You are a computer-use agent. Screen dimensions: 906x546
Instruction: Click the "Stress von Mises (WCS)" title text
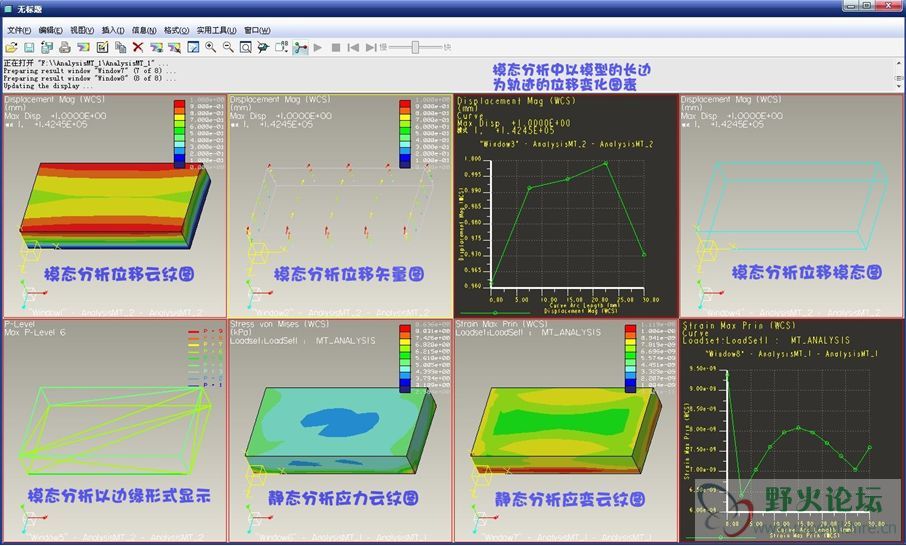coord(280,324)
